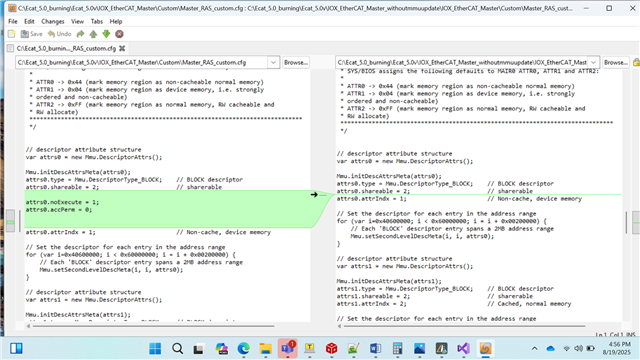Image resolution: width=640 pixels, height=360 pixels.
Task: Click the Save toolbar button
Action: coord(31,34)
